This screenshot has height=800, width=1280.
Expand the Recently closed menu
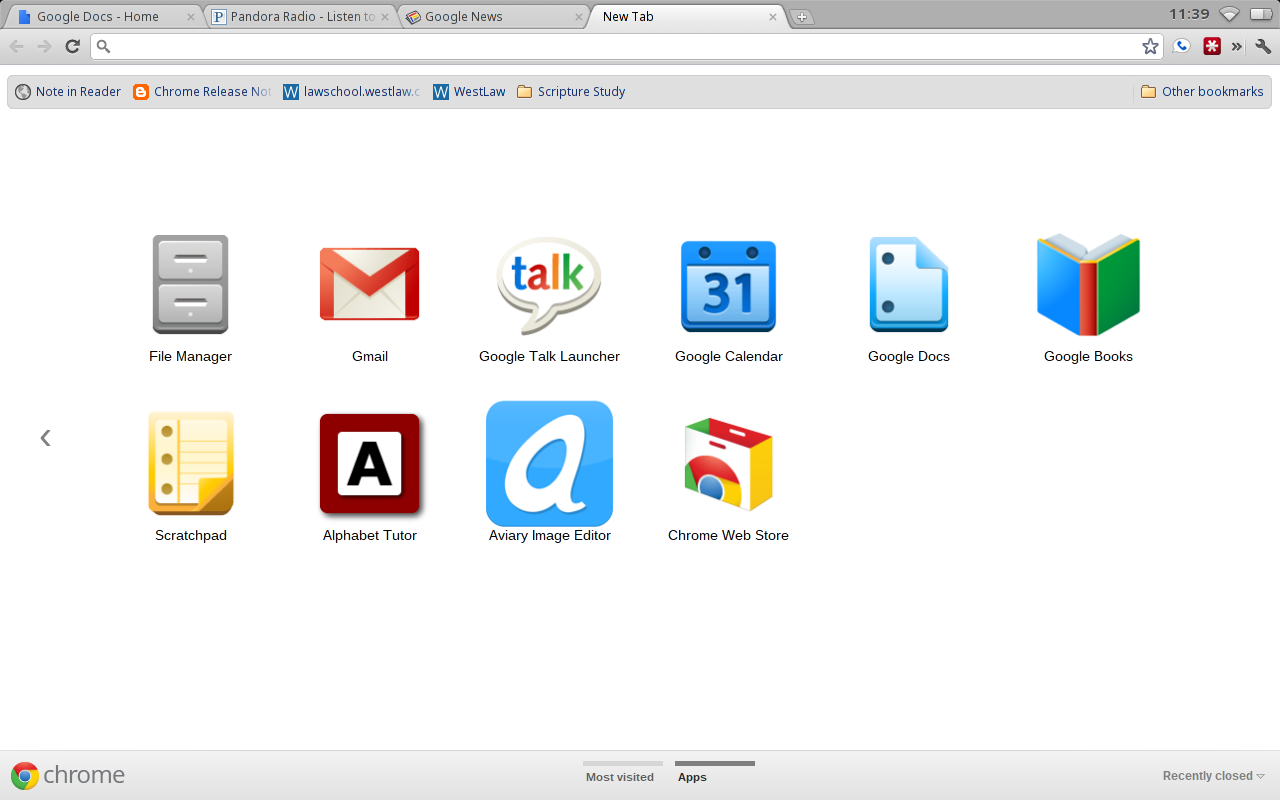click(x=1213, y=776)
